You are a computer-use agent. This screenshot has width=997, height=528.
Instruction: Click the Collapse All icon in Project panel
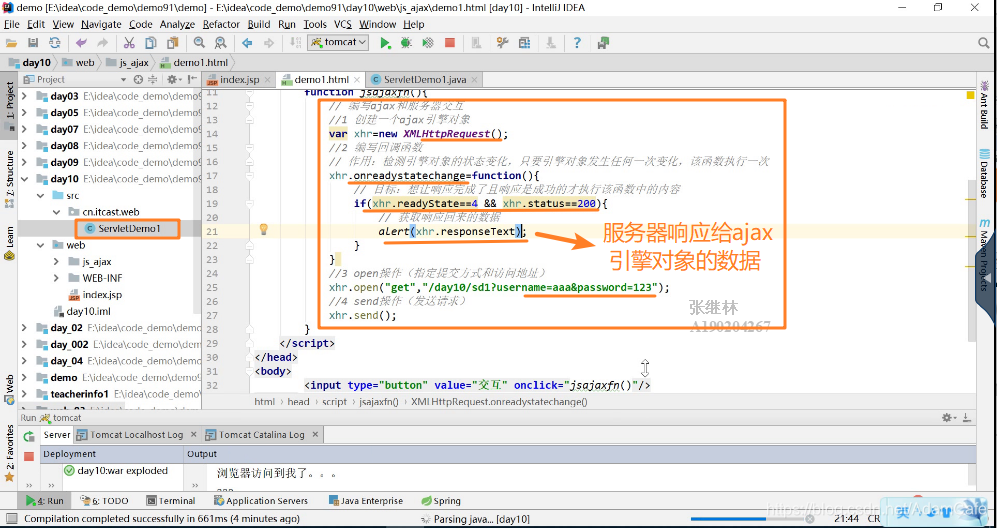pyautogui.click(x=152, y=80)
